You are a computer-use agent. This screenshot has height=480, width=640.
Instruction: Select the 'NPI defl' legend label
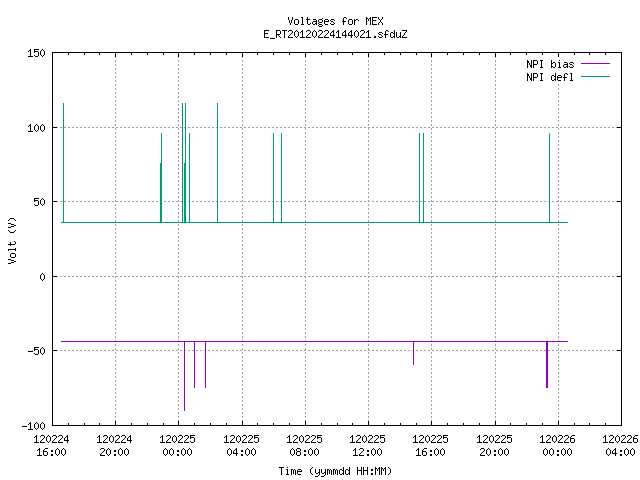550,77
